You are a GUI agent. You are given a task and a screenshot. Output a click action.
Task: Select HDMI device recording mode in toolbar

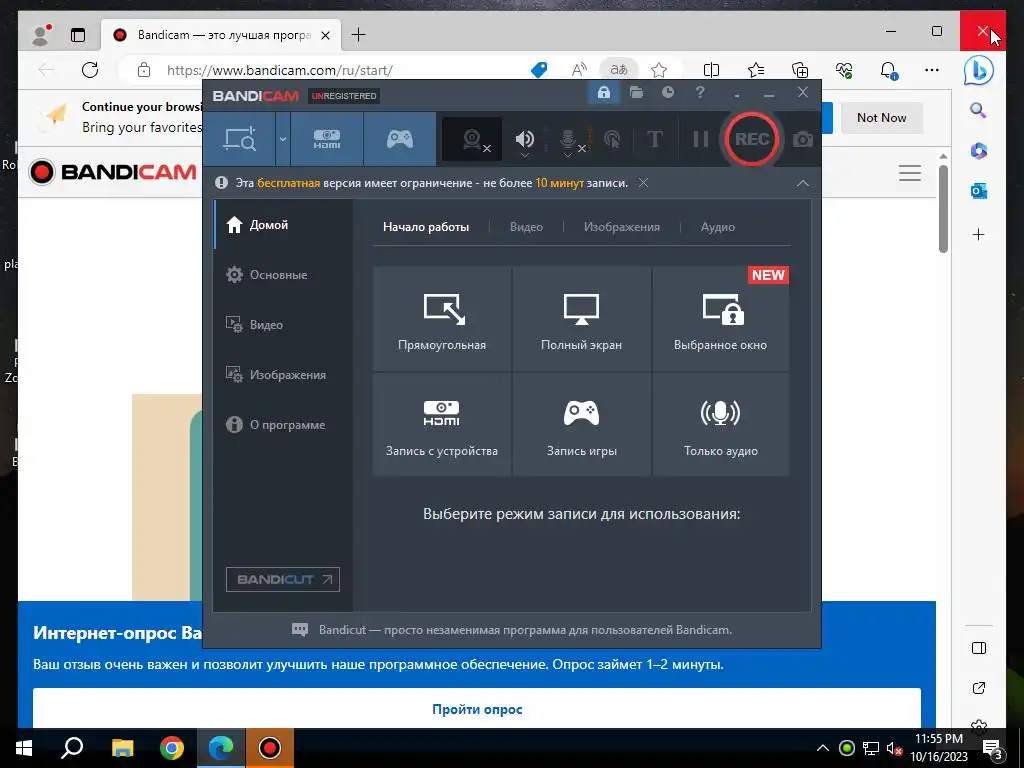click(327, 139)
